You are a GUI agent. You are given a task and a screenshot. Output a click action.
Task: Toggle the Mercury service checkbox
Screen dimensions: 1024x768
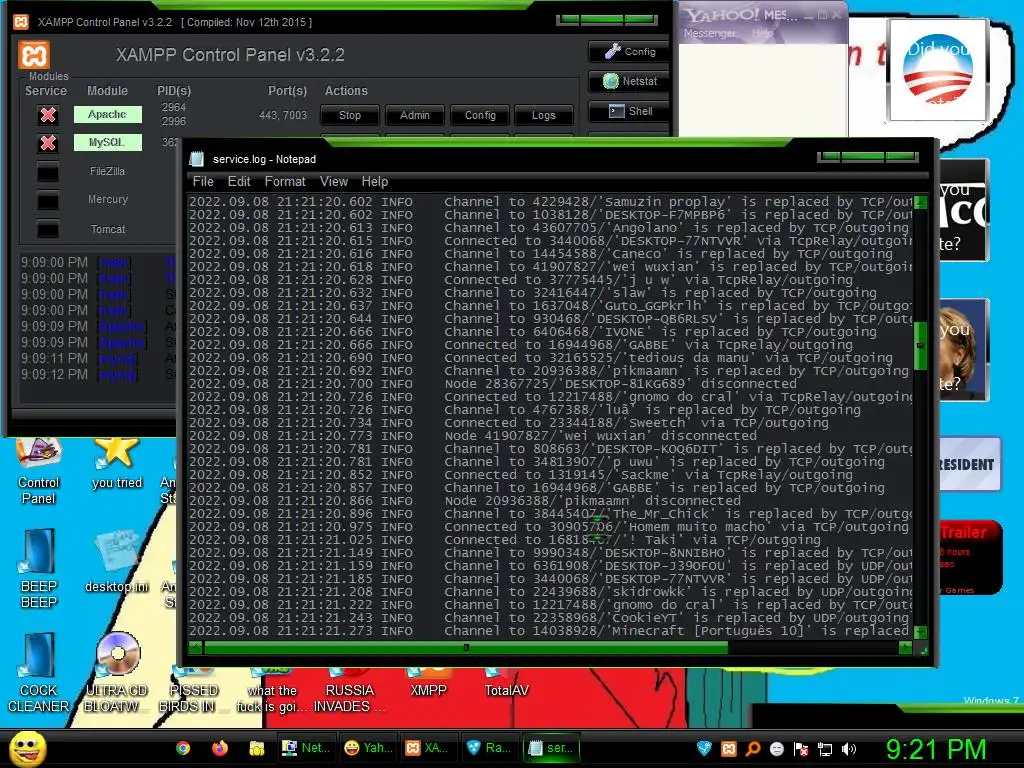[48, 200]
